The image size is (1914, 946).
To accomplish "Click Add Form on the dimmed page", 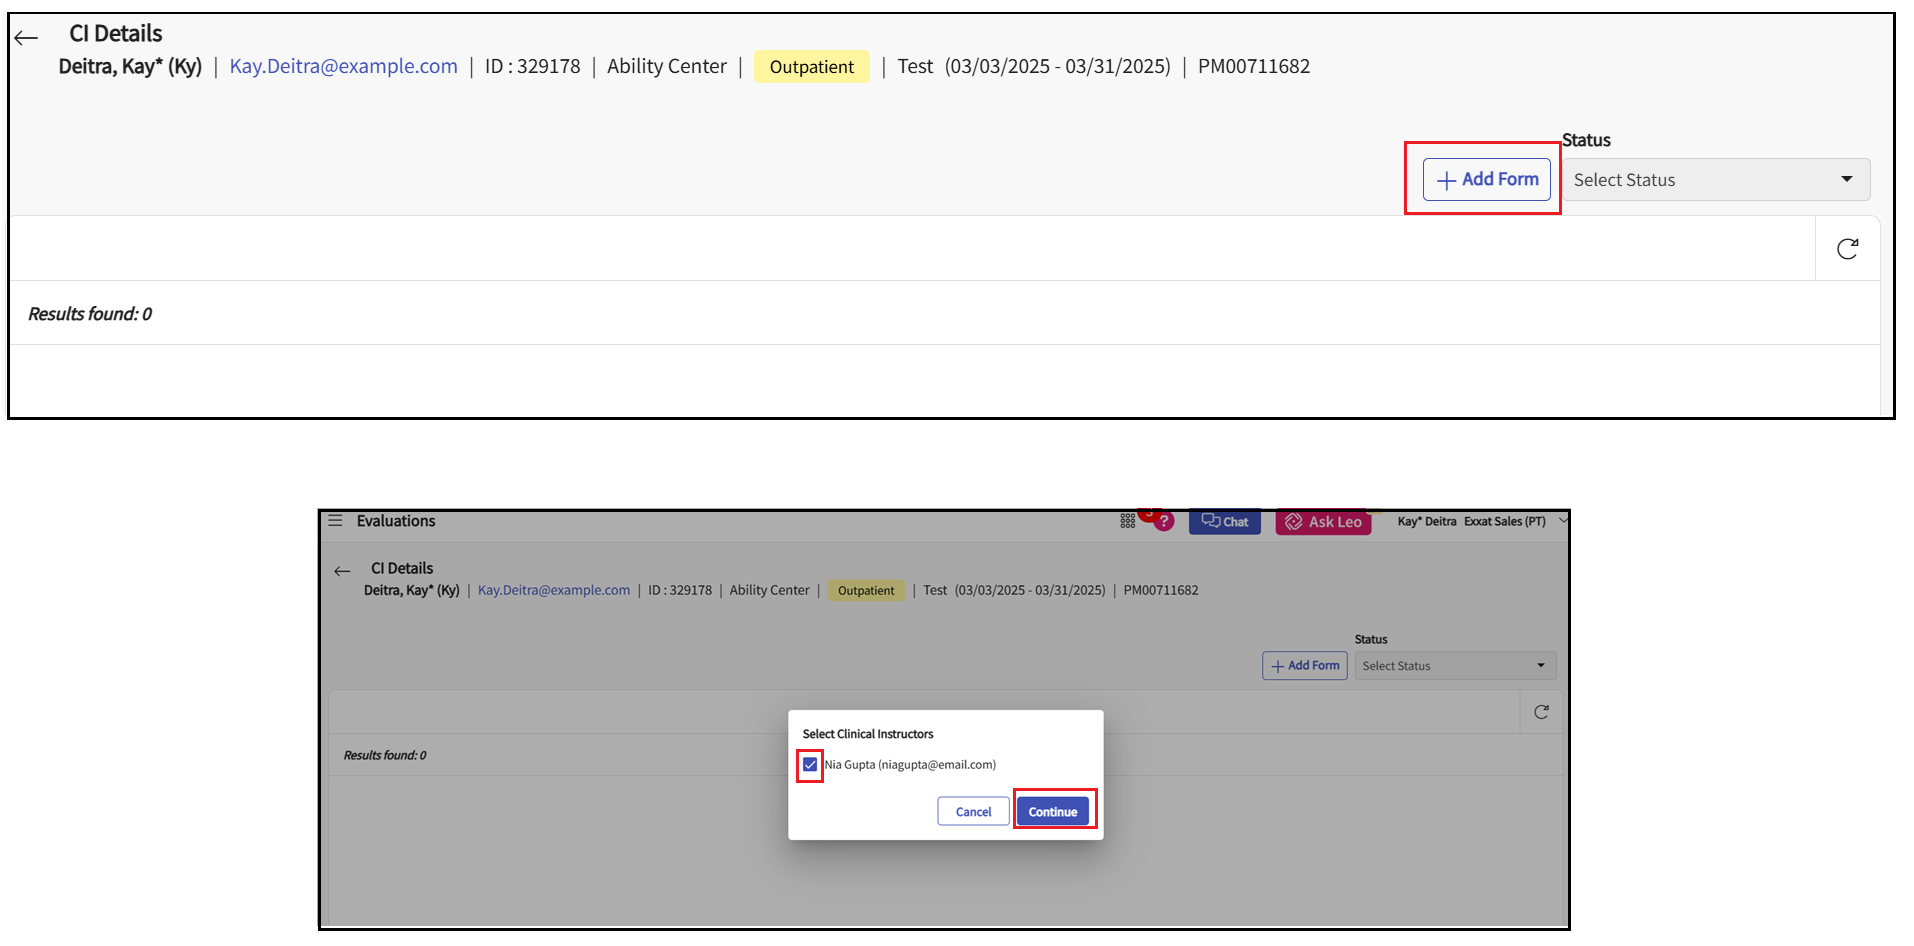I will click(x=1304, y=666).
